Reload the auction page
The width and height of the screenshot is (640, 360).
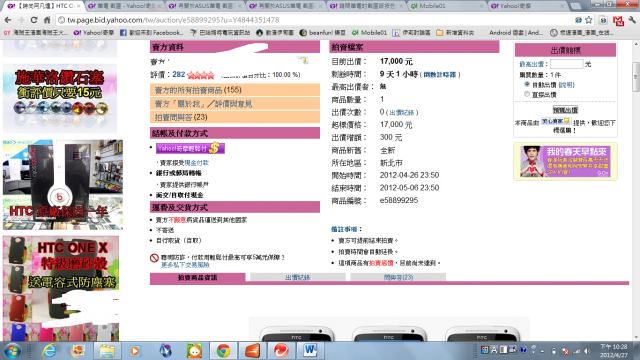pos(34,20)
